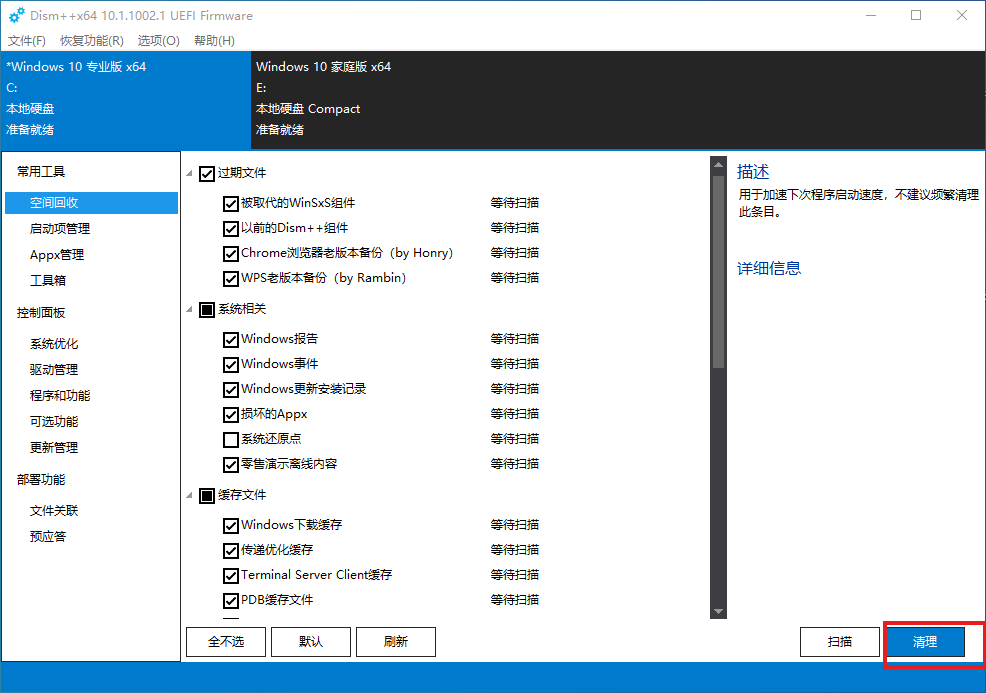986x693 pixels.
Task: Open the 文件(F) menu
Action: tap(26, 41)
